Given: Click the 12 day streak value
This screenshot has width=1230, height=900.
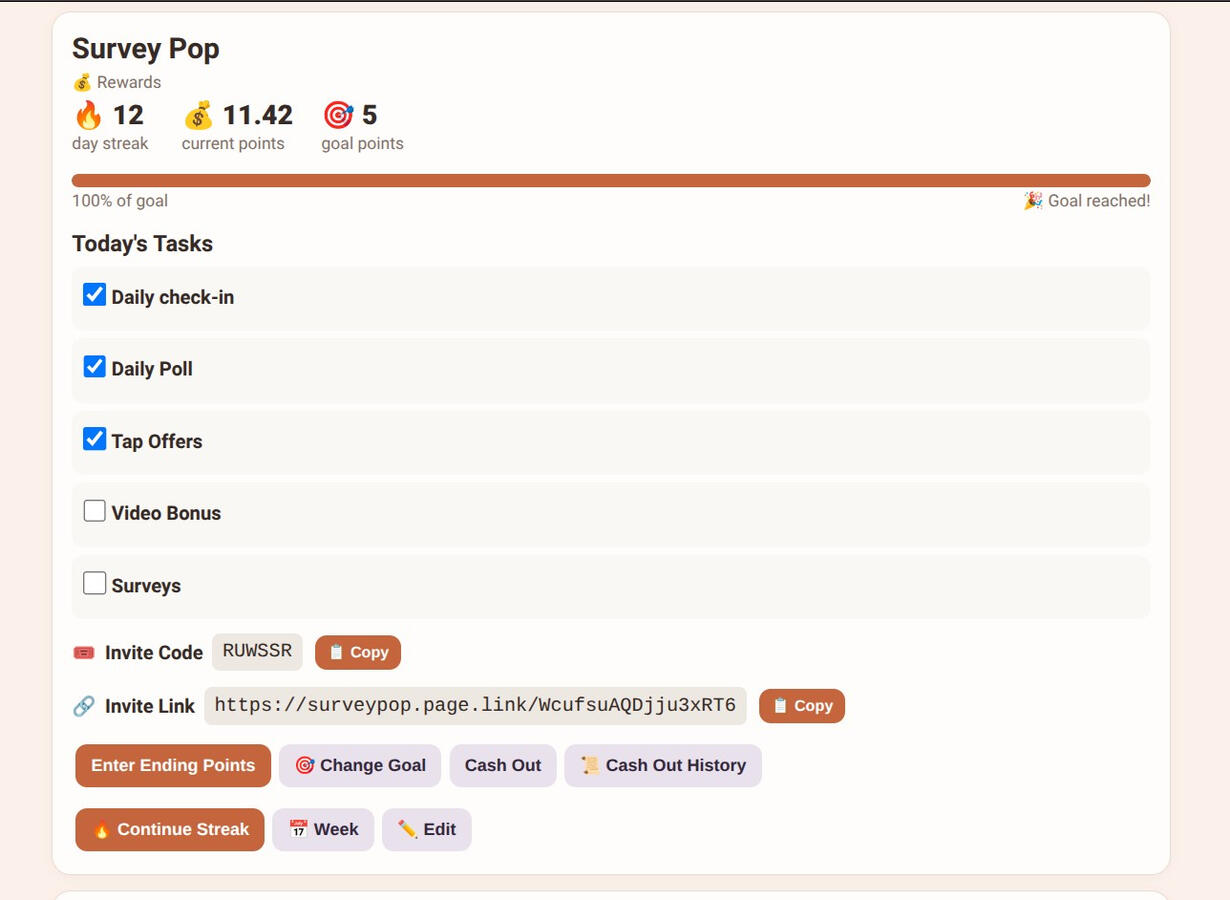Looking at the screenshot, I should tap(128, 116).
